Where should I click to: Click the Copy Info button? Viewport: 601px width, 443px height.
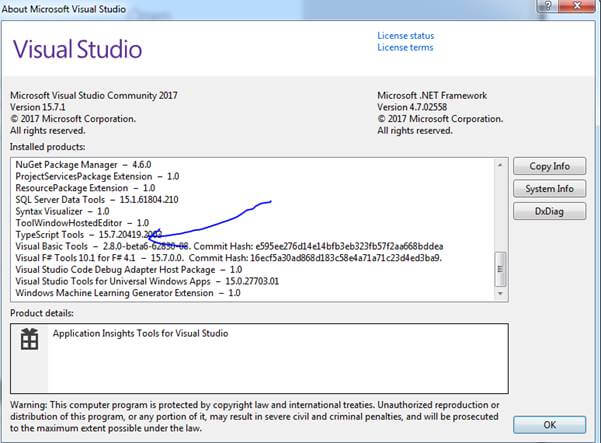pyautogui.click(x=549, y=166)
